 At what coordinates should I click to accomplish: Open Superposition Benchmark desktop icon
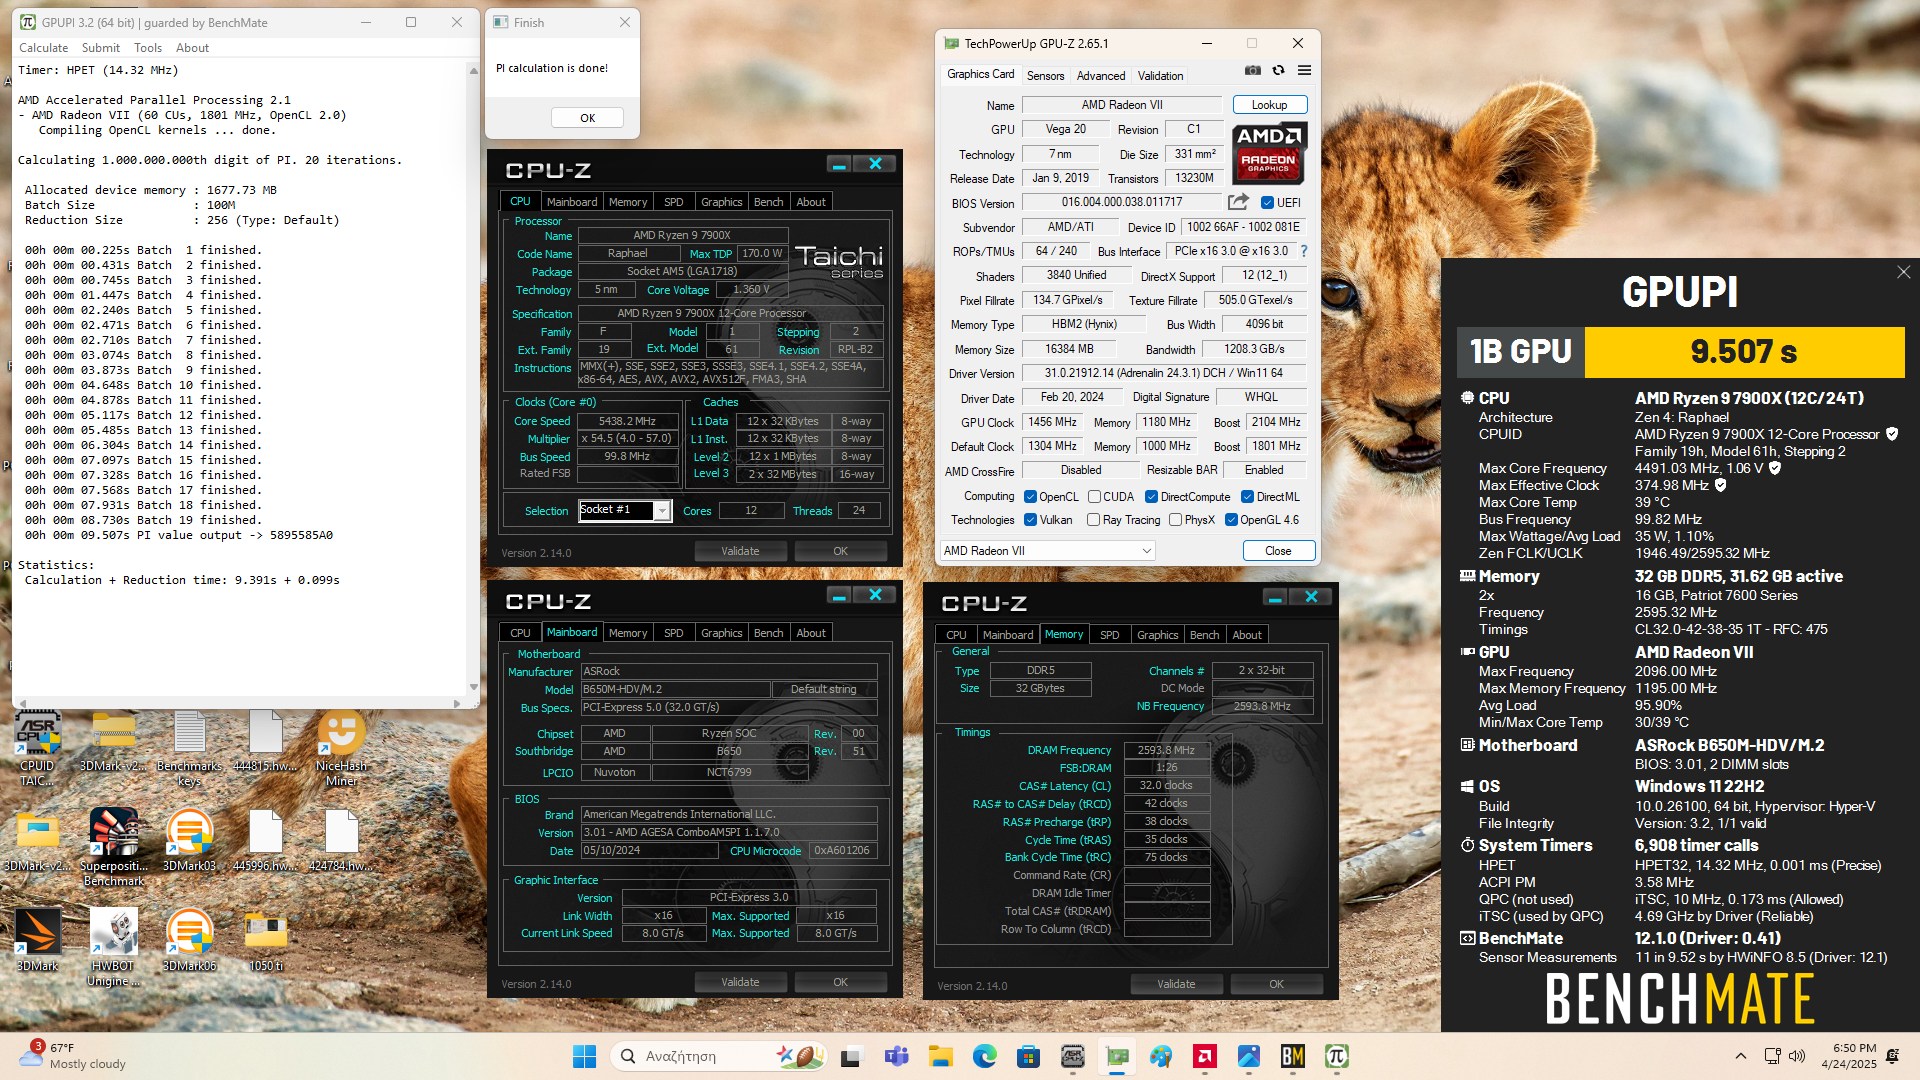click(x=114, y=848)
